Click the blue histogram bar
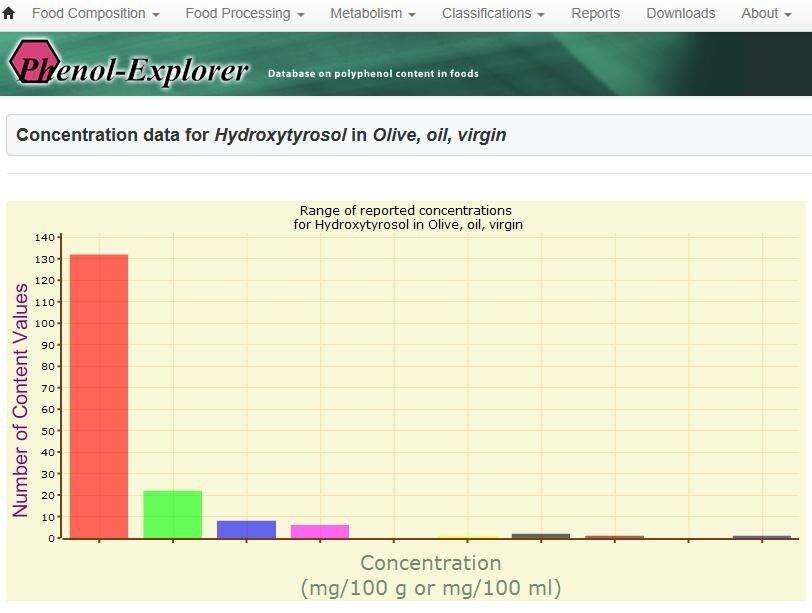 point(246,529)
